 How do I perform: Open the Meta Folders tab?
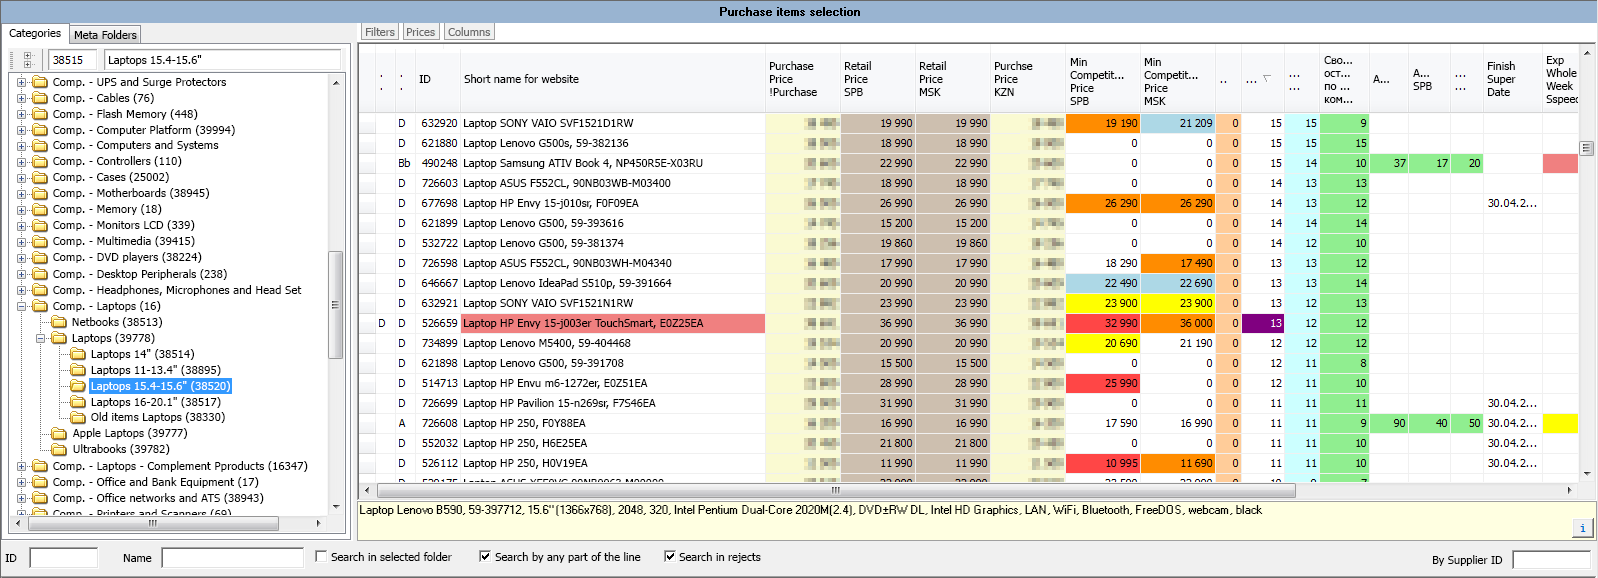point(105,34)
